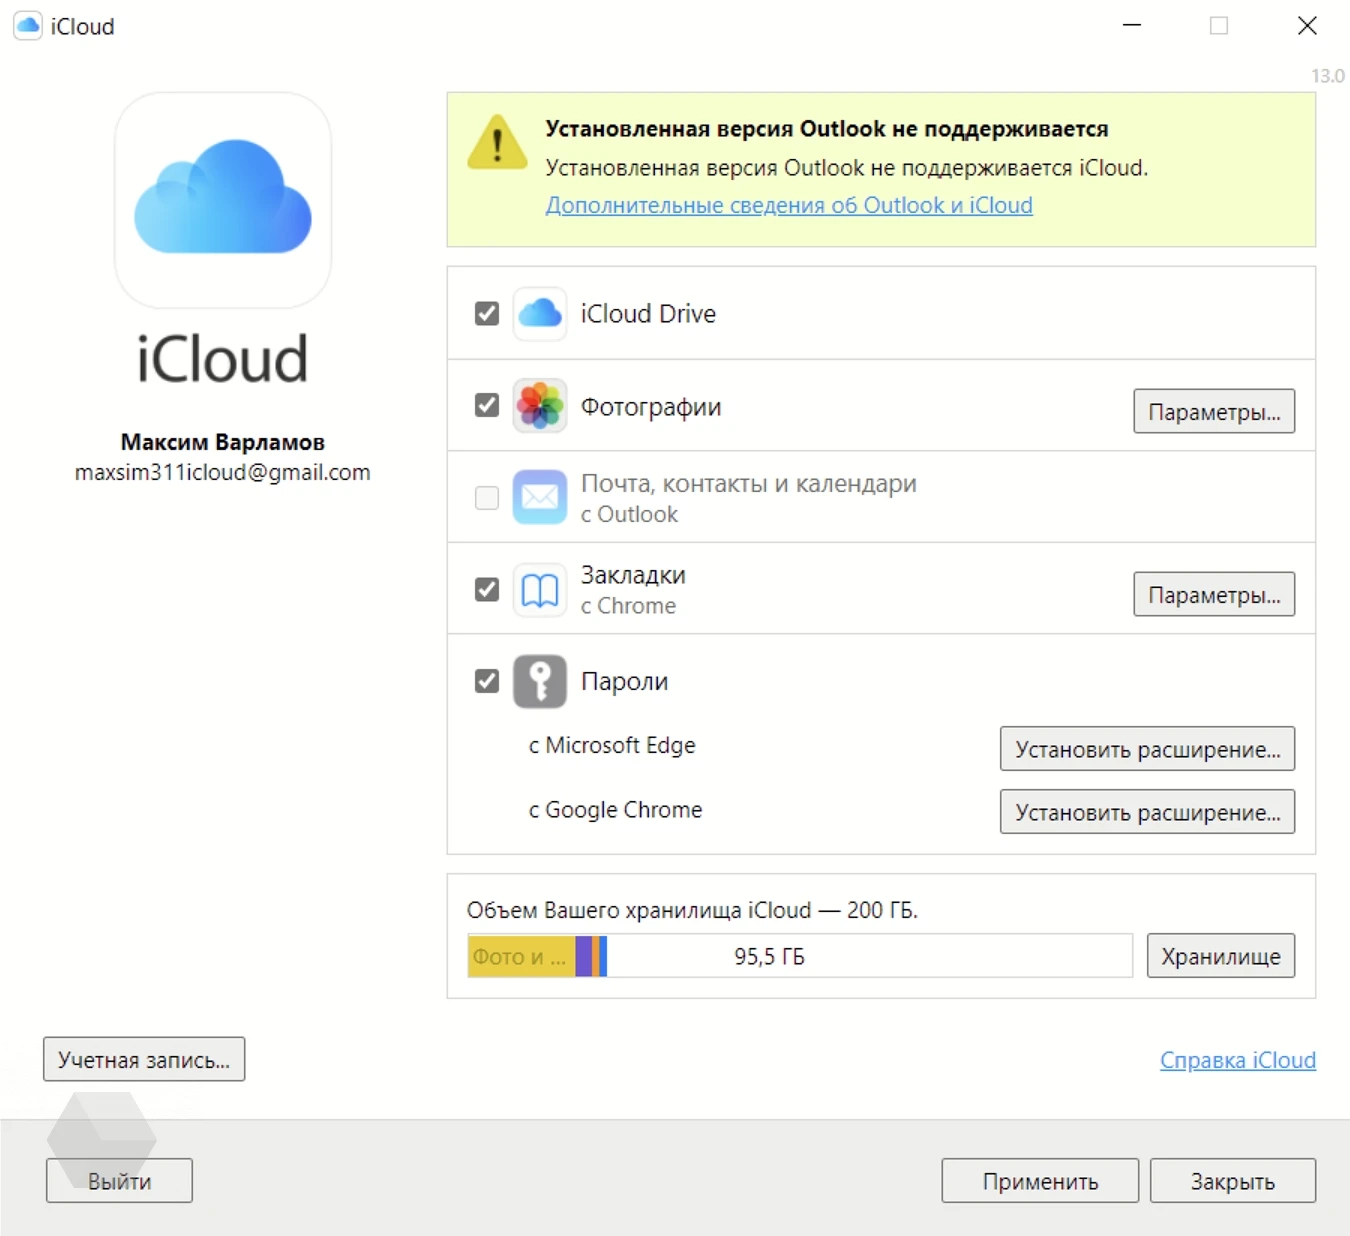The image size is (1350, 1236).
Task: Open Параметры for Фотографии
Action: click(1214, 411)
